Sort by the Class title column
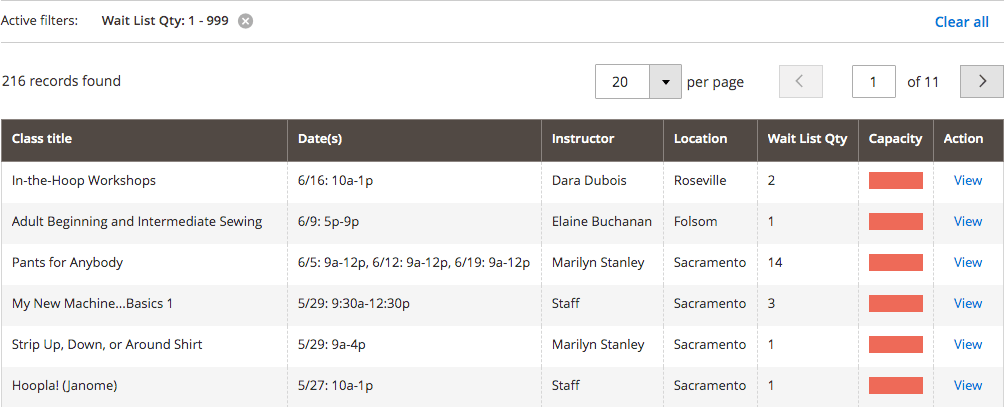Screen dimensions: 1005x407 click(42, 139)
